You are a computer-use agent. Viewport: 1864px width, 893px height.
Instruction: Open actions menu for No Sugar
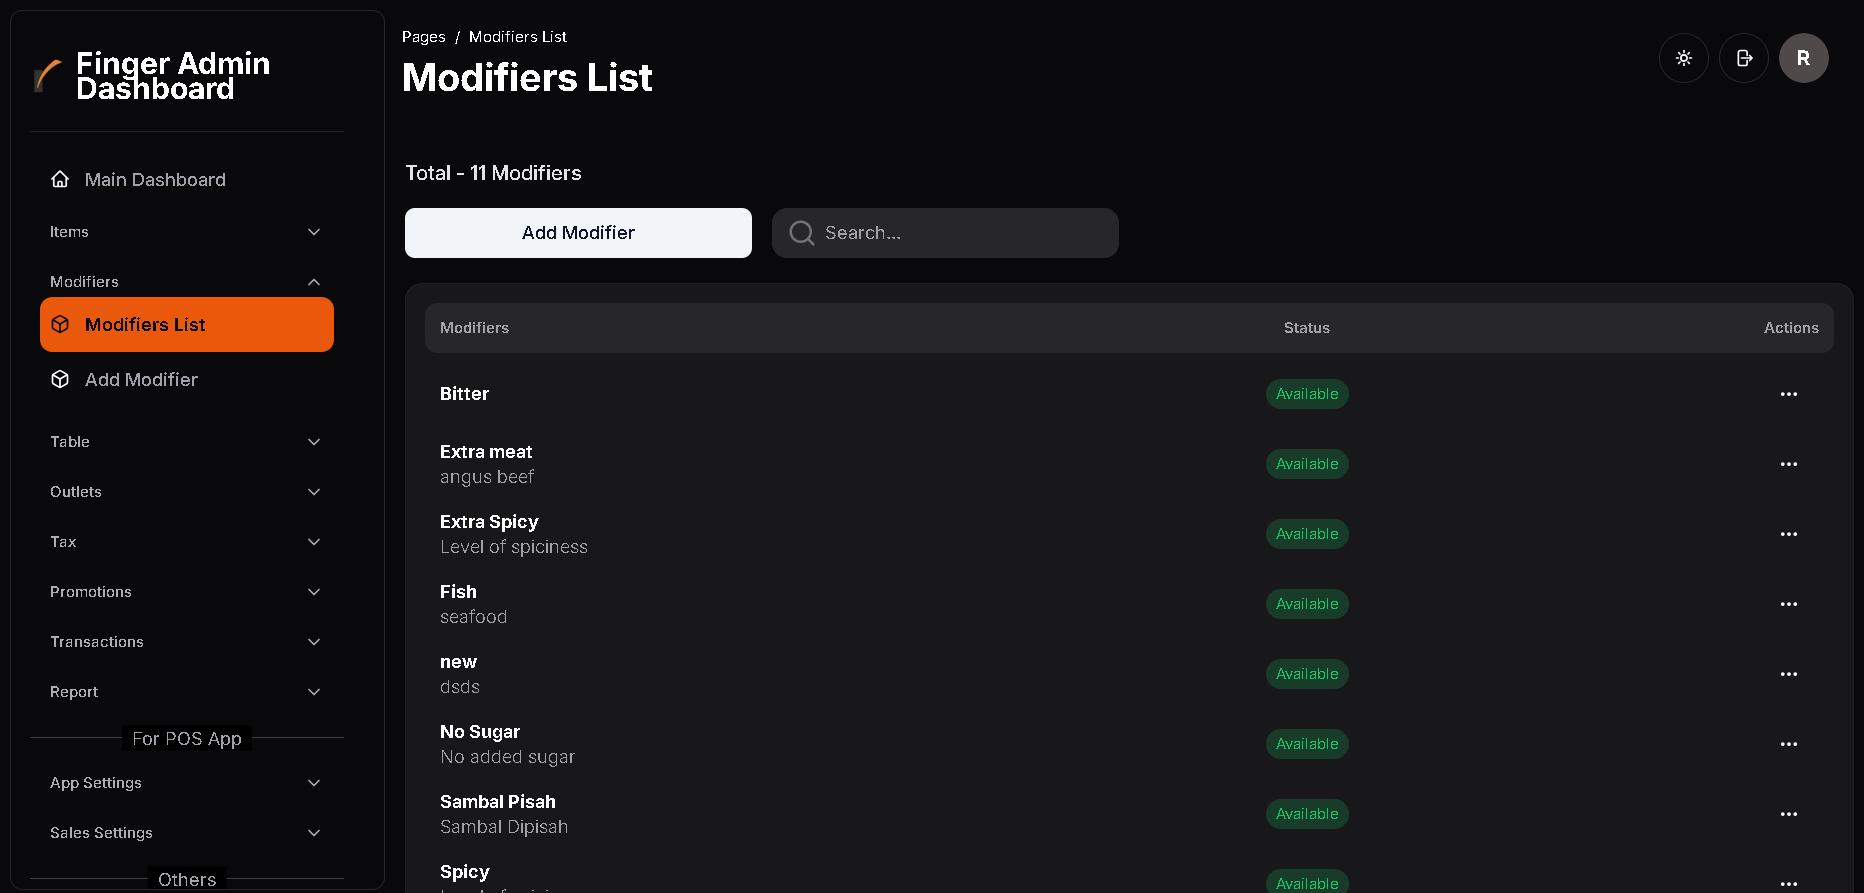(x=1788, y=744)
